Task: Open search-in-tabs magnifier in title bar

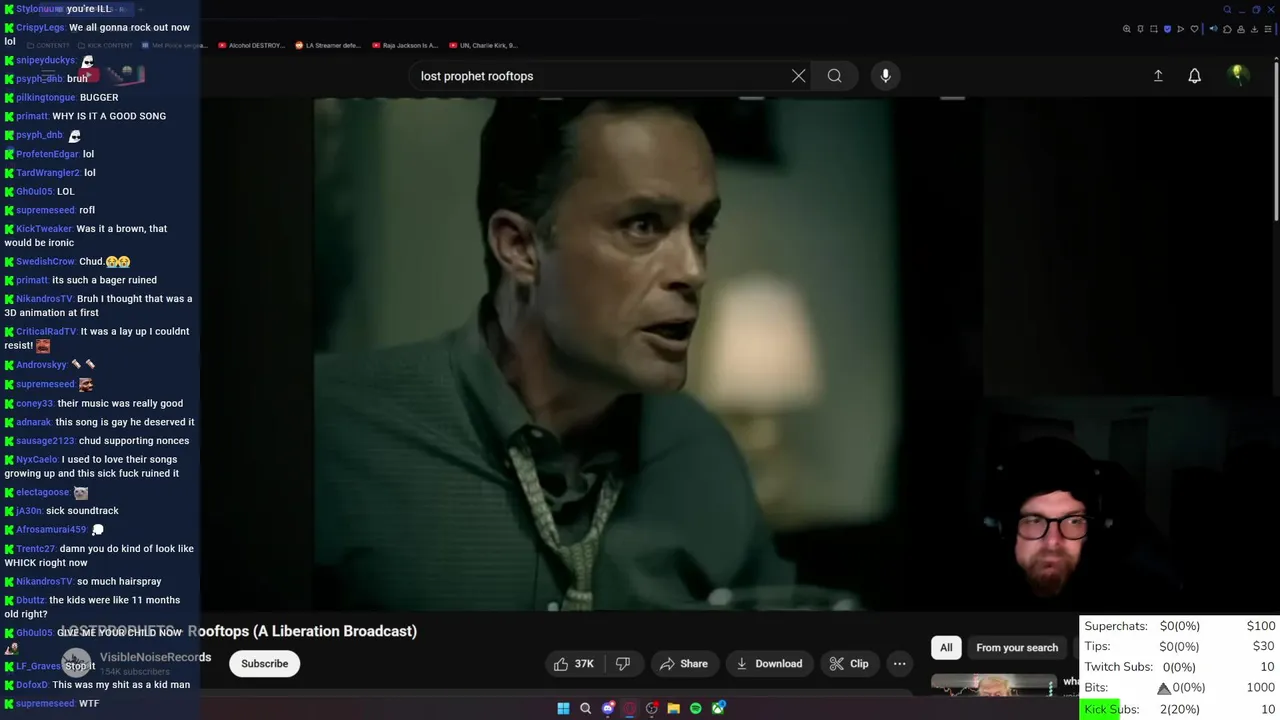Action: (1227, 10)
